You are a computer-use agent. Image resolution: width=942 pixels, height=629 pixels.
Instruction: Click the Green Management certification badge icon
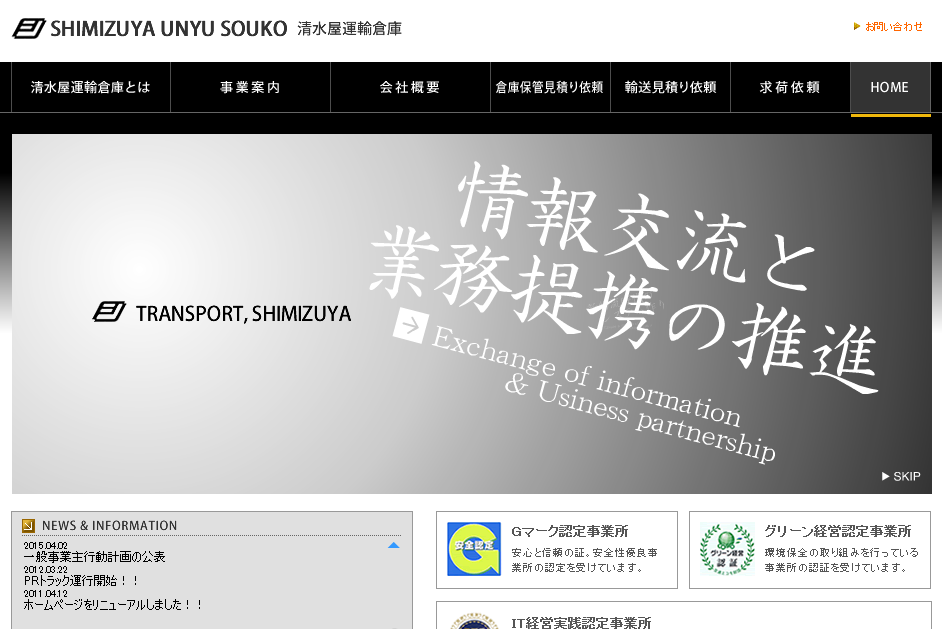[727, 549]
